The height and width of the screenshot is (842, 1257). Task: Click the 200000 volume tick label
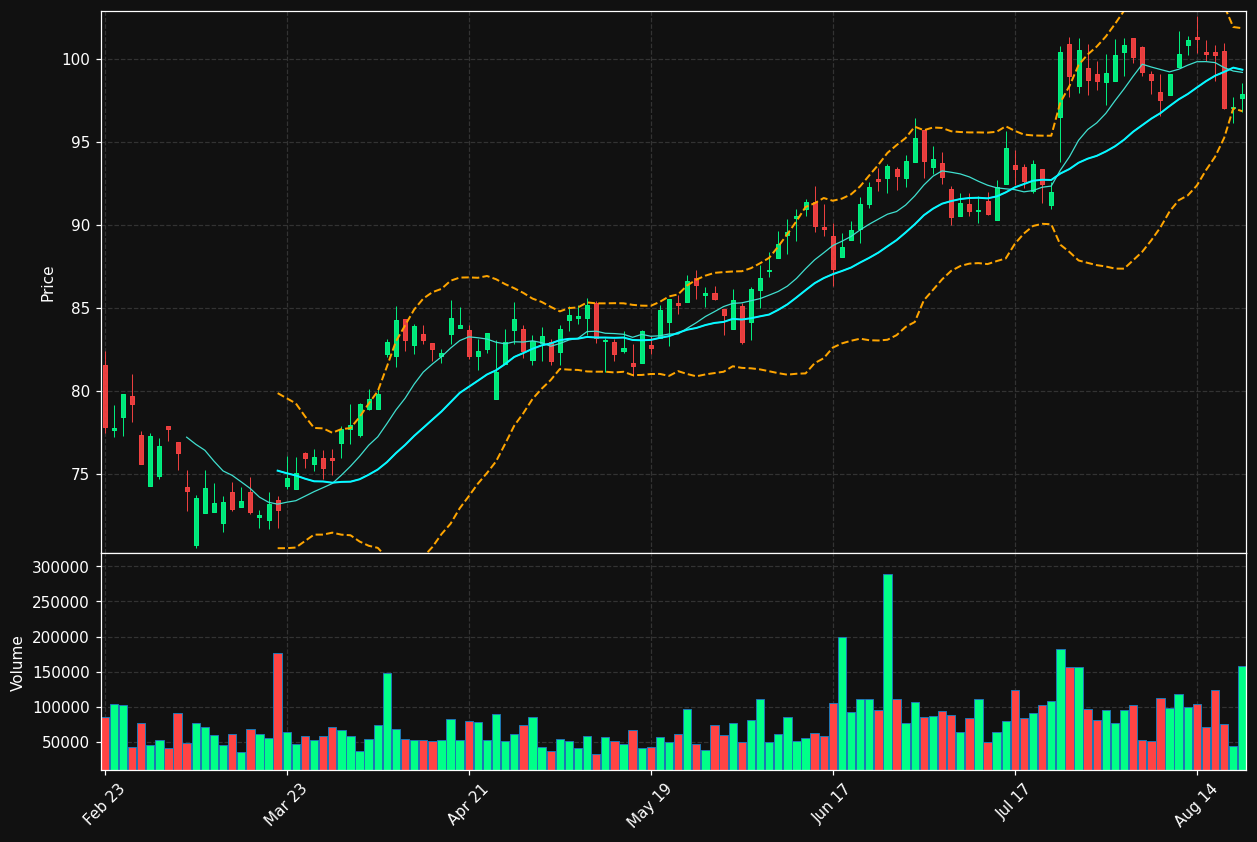62,637
